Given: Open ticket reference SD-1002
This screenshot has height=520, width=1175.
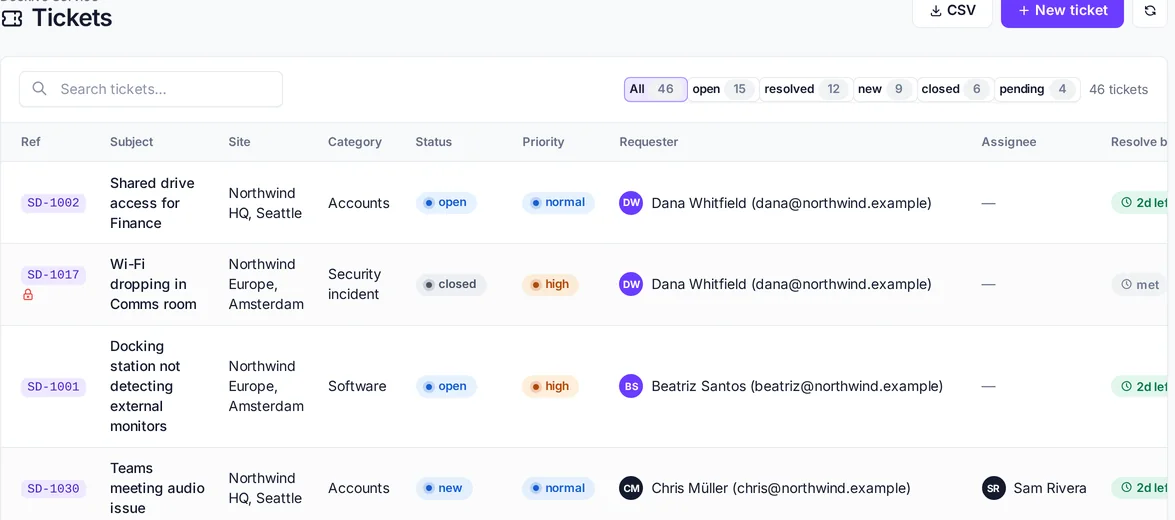Looking at the screenshot, I should point(53,203).
